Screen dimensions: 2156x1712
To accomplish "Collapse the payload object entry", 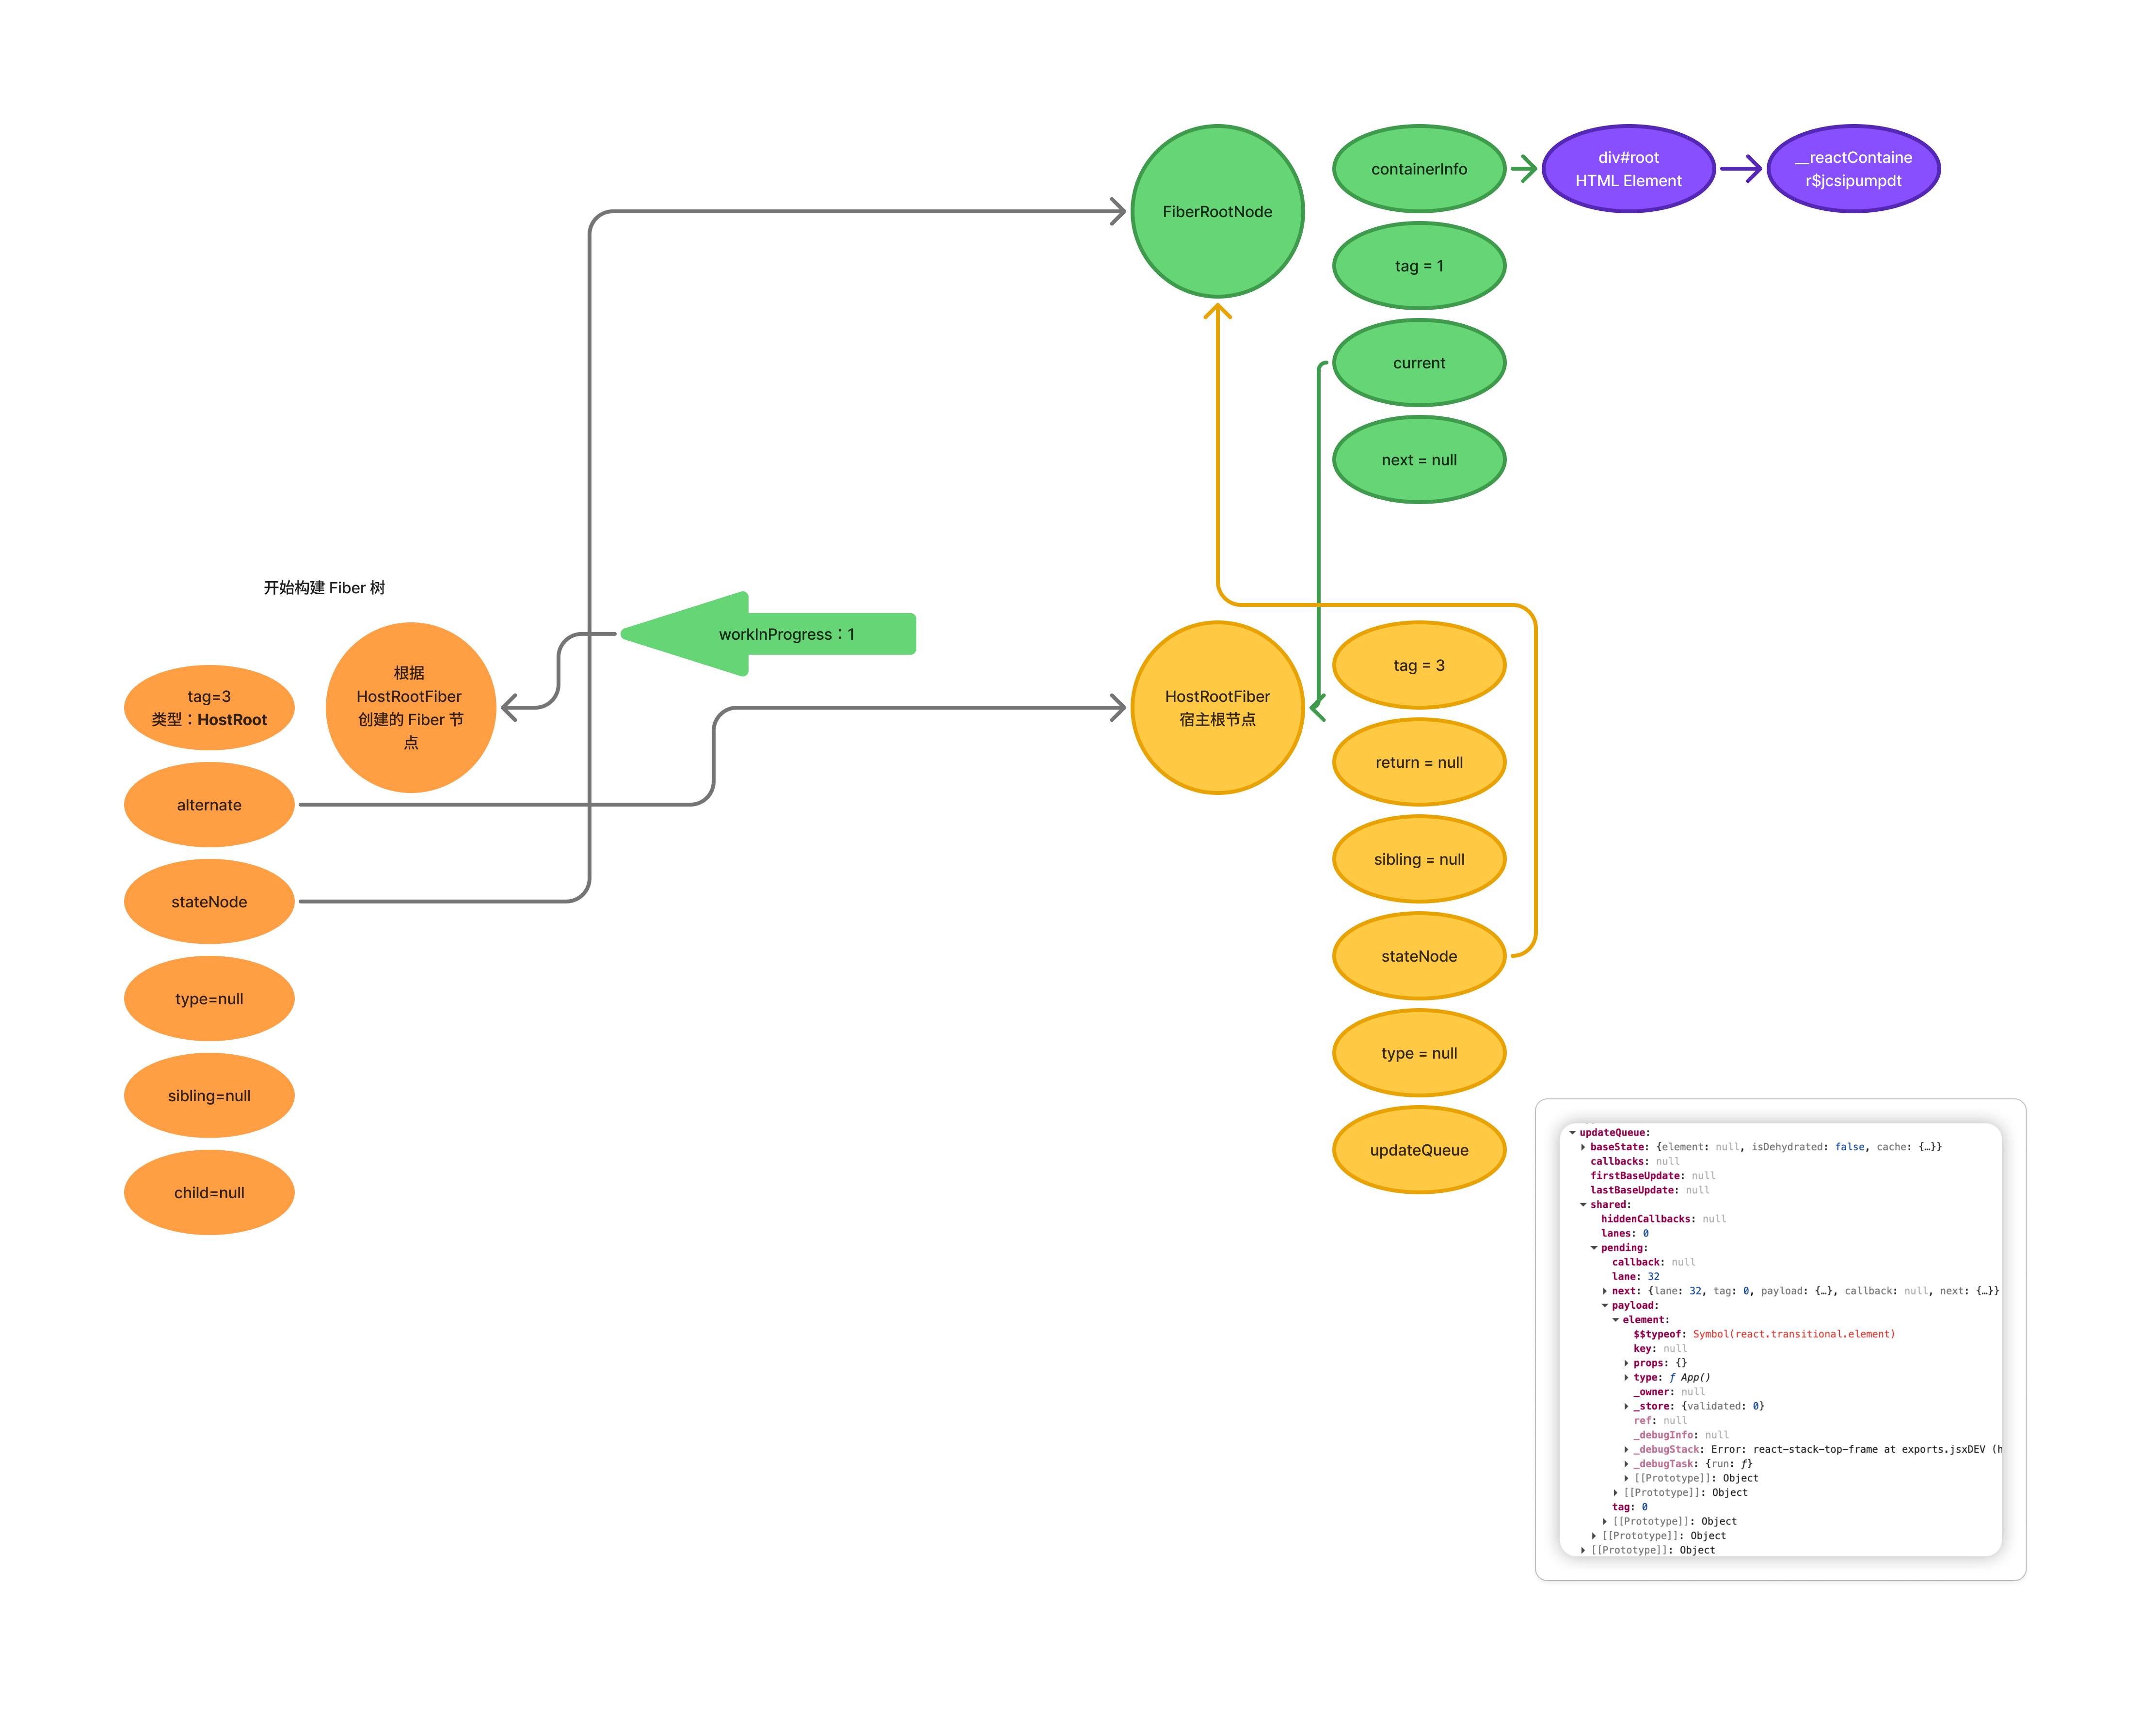I will click(x=1605, y=1305).
